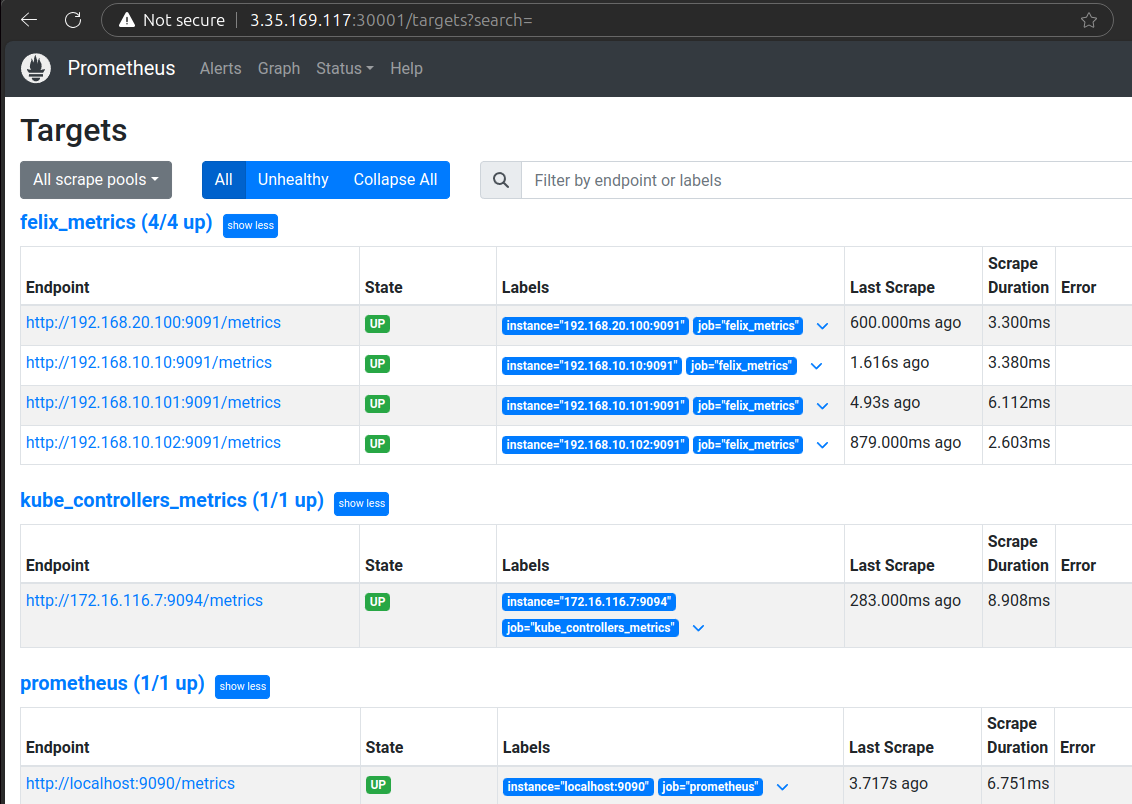Open kube_controllers_metrics (1/1 up) heading link
1132x804 pixels.
(x=172, y=500)
